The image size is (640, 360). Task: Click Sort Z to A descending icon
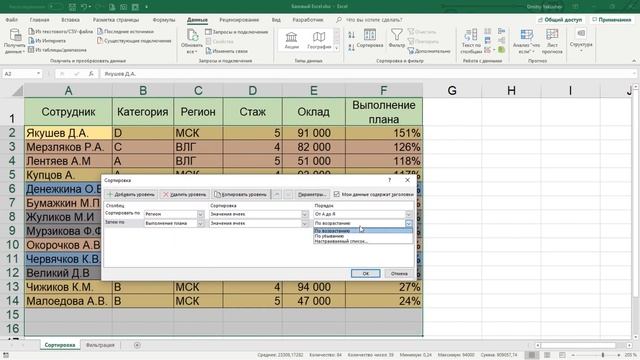click(351, 47)
